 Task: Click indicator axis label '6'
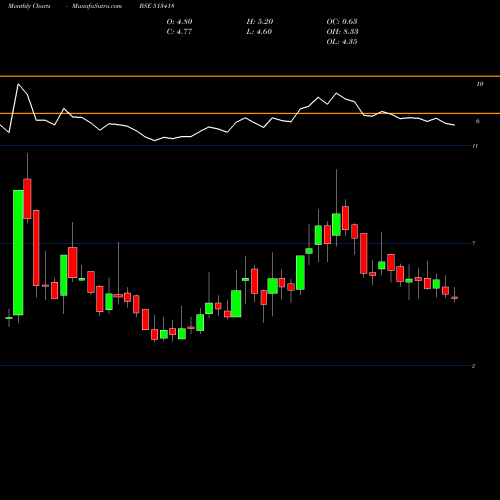click(478, 121)
